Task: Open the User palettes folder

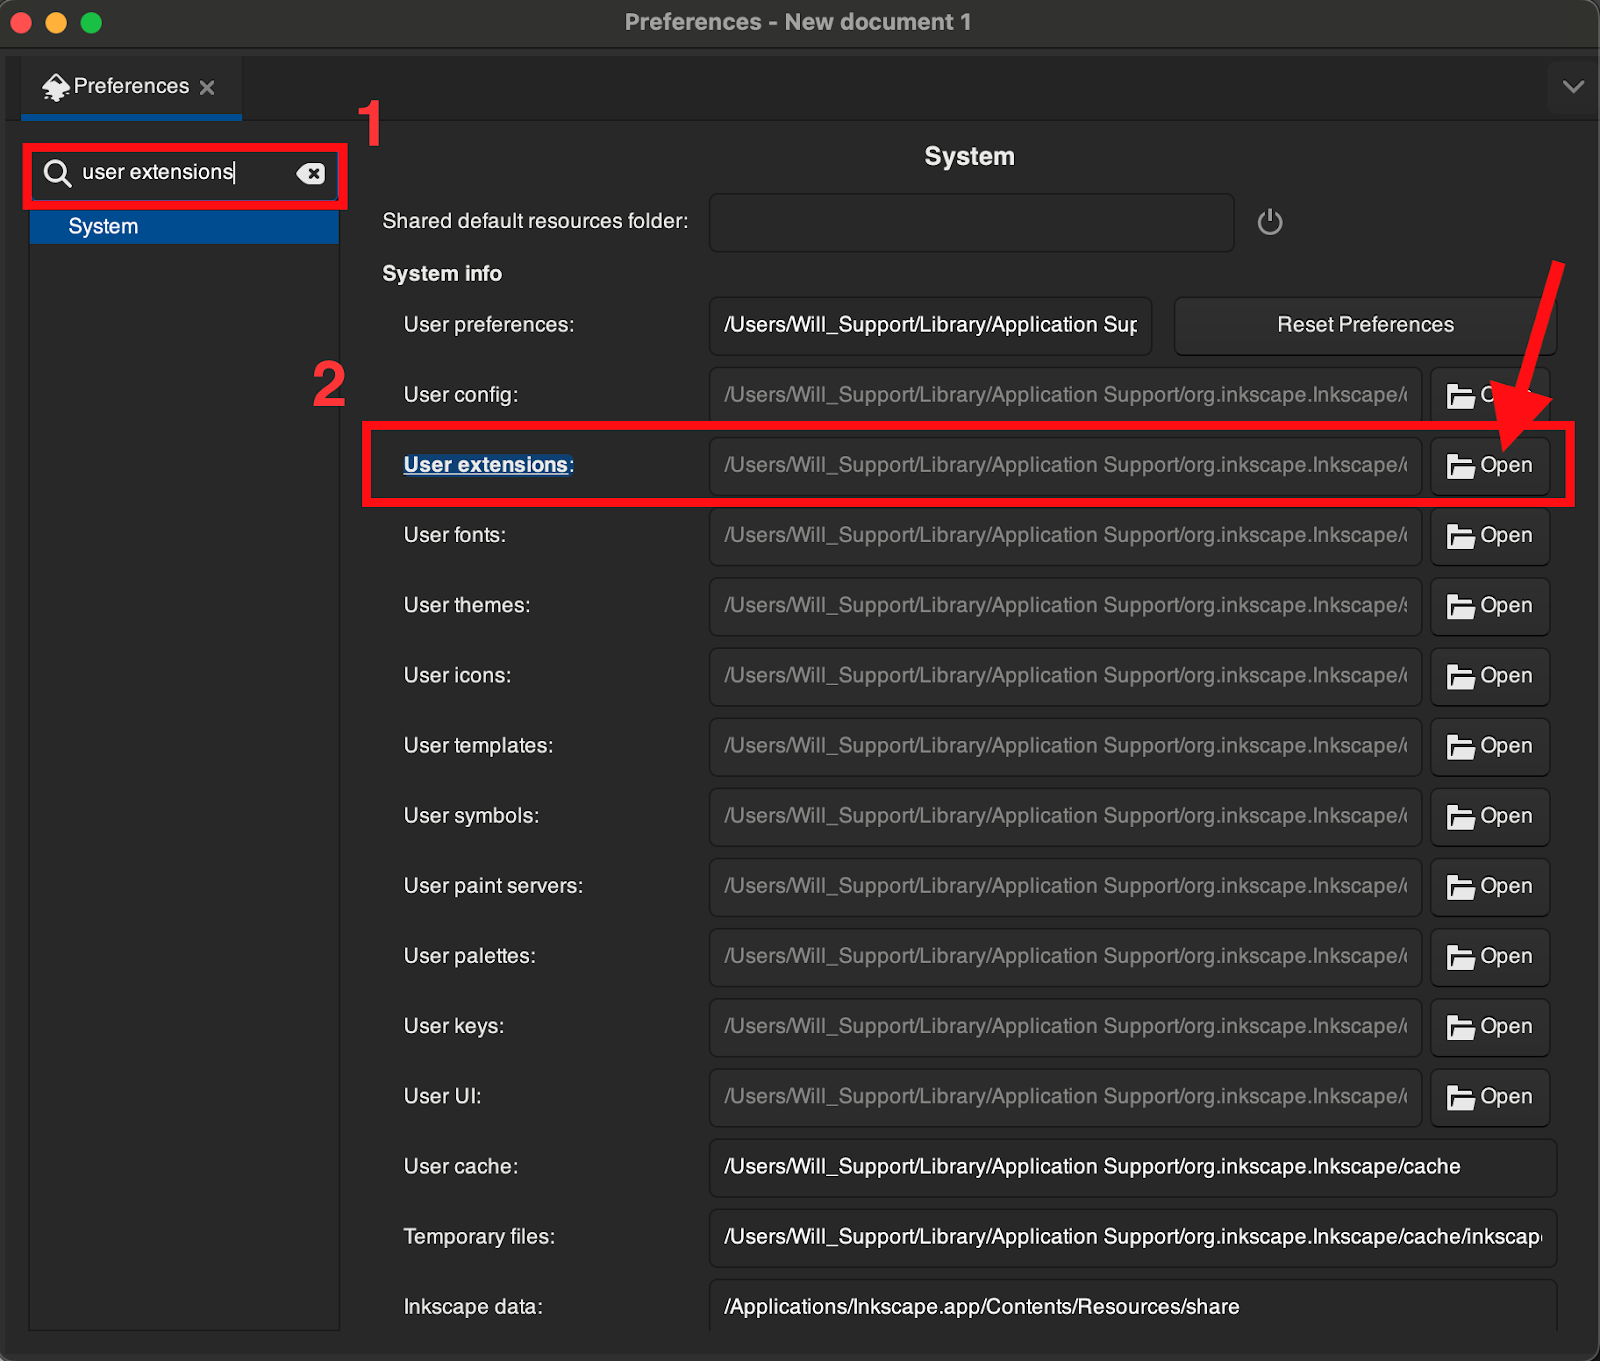Action: pyautogui.click(x=1490, y=956)
